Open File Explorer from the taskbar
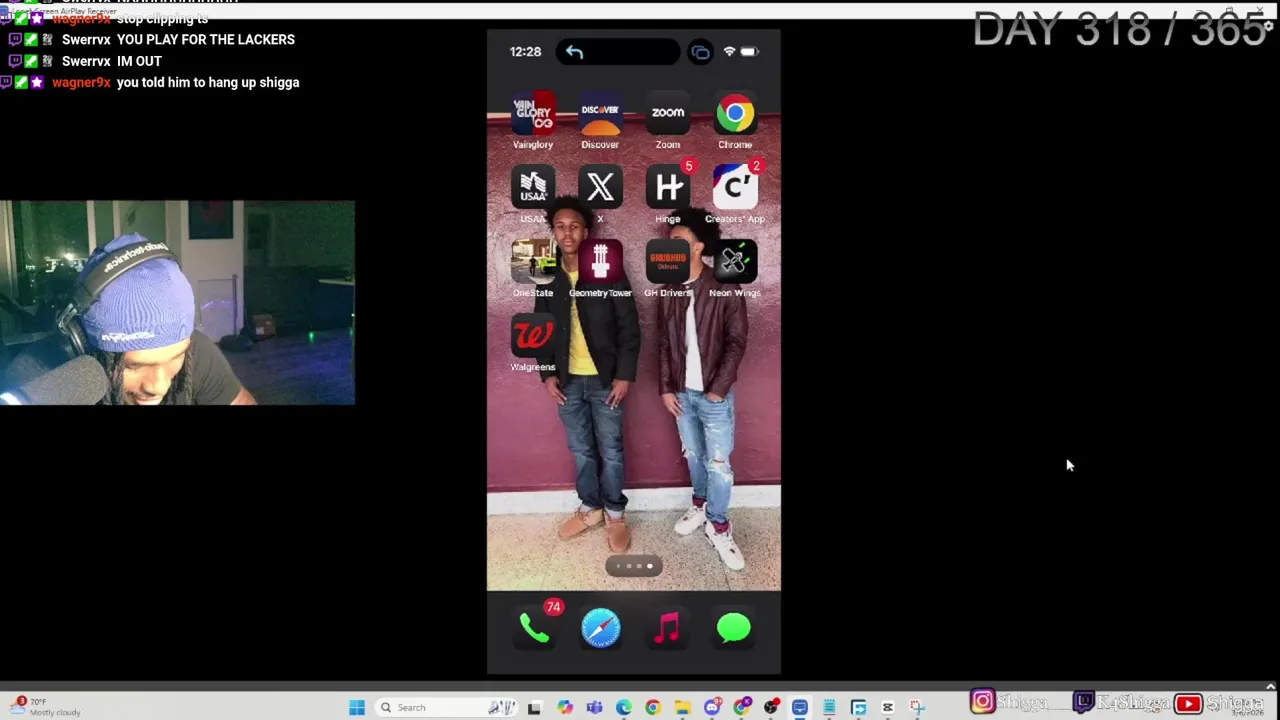The width and height of the screenshot is (1280, 720). tap(682, 708)
